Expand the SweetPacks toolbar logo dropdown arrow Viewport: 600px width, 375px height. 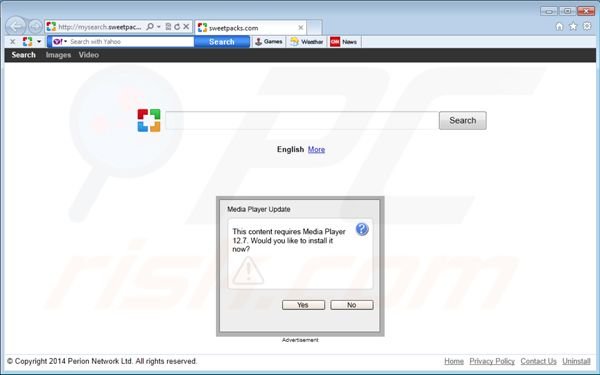pos(39,41)
